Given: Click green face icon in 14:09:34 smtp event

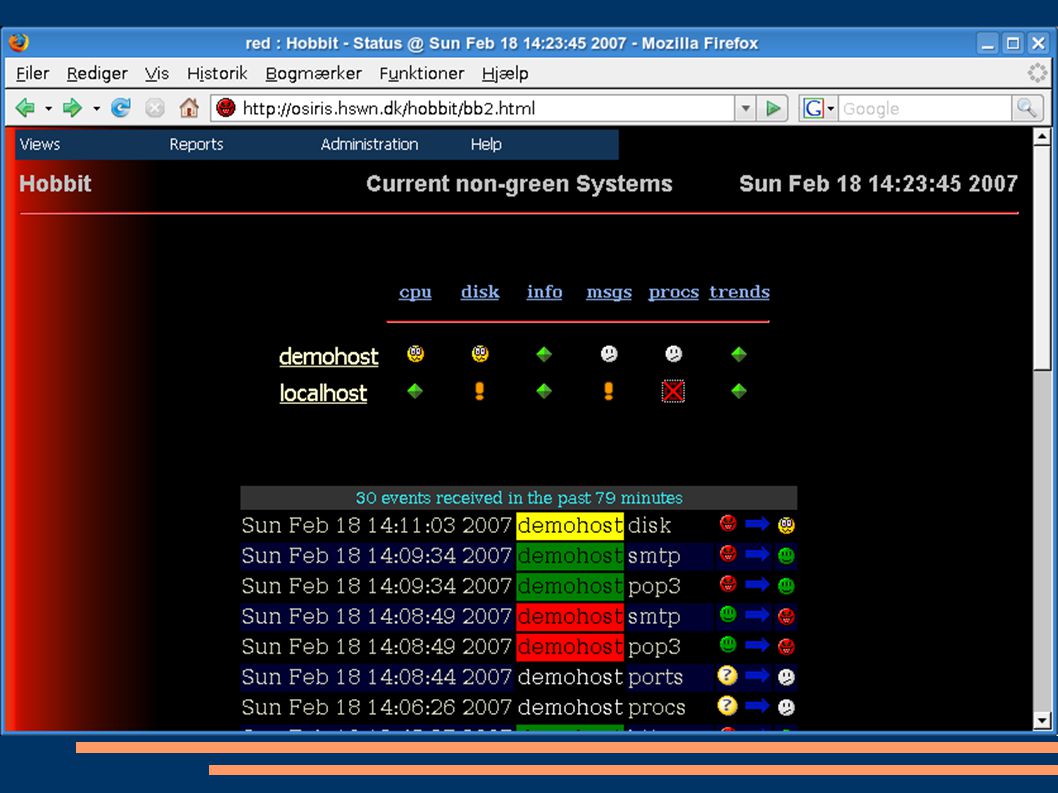Looking at the screenshot, I should [x=786, y=555].
